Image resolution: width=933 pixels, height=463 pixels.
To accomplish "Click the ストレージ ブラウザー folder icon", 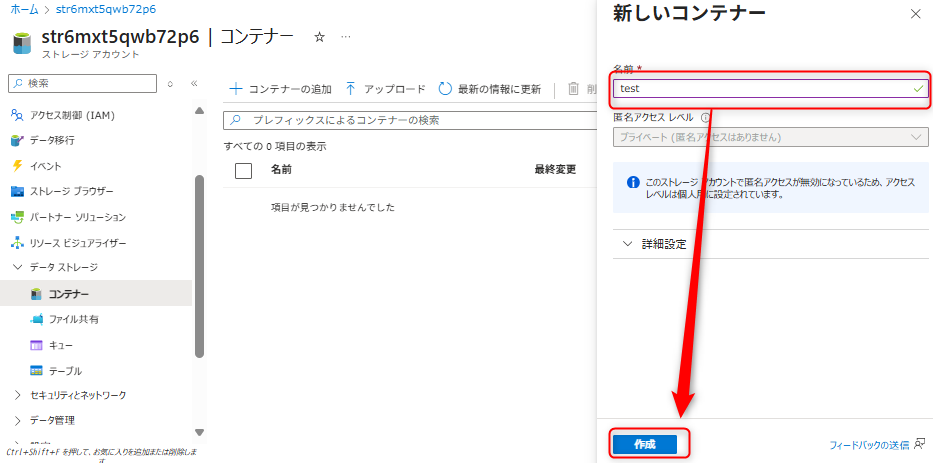I will coord(18,192).
